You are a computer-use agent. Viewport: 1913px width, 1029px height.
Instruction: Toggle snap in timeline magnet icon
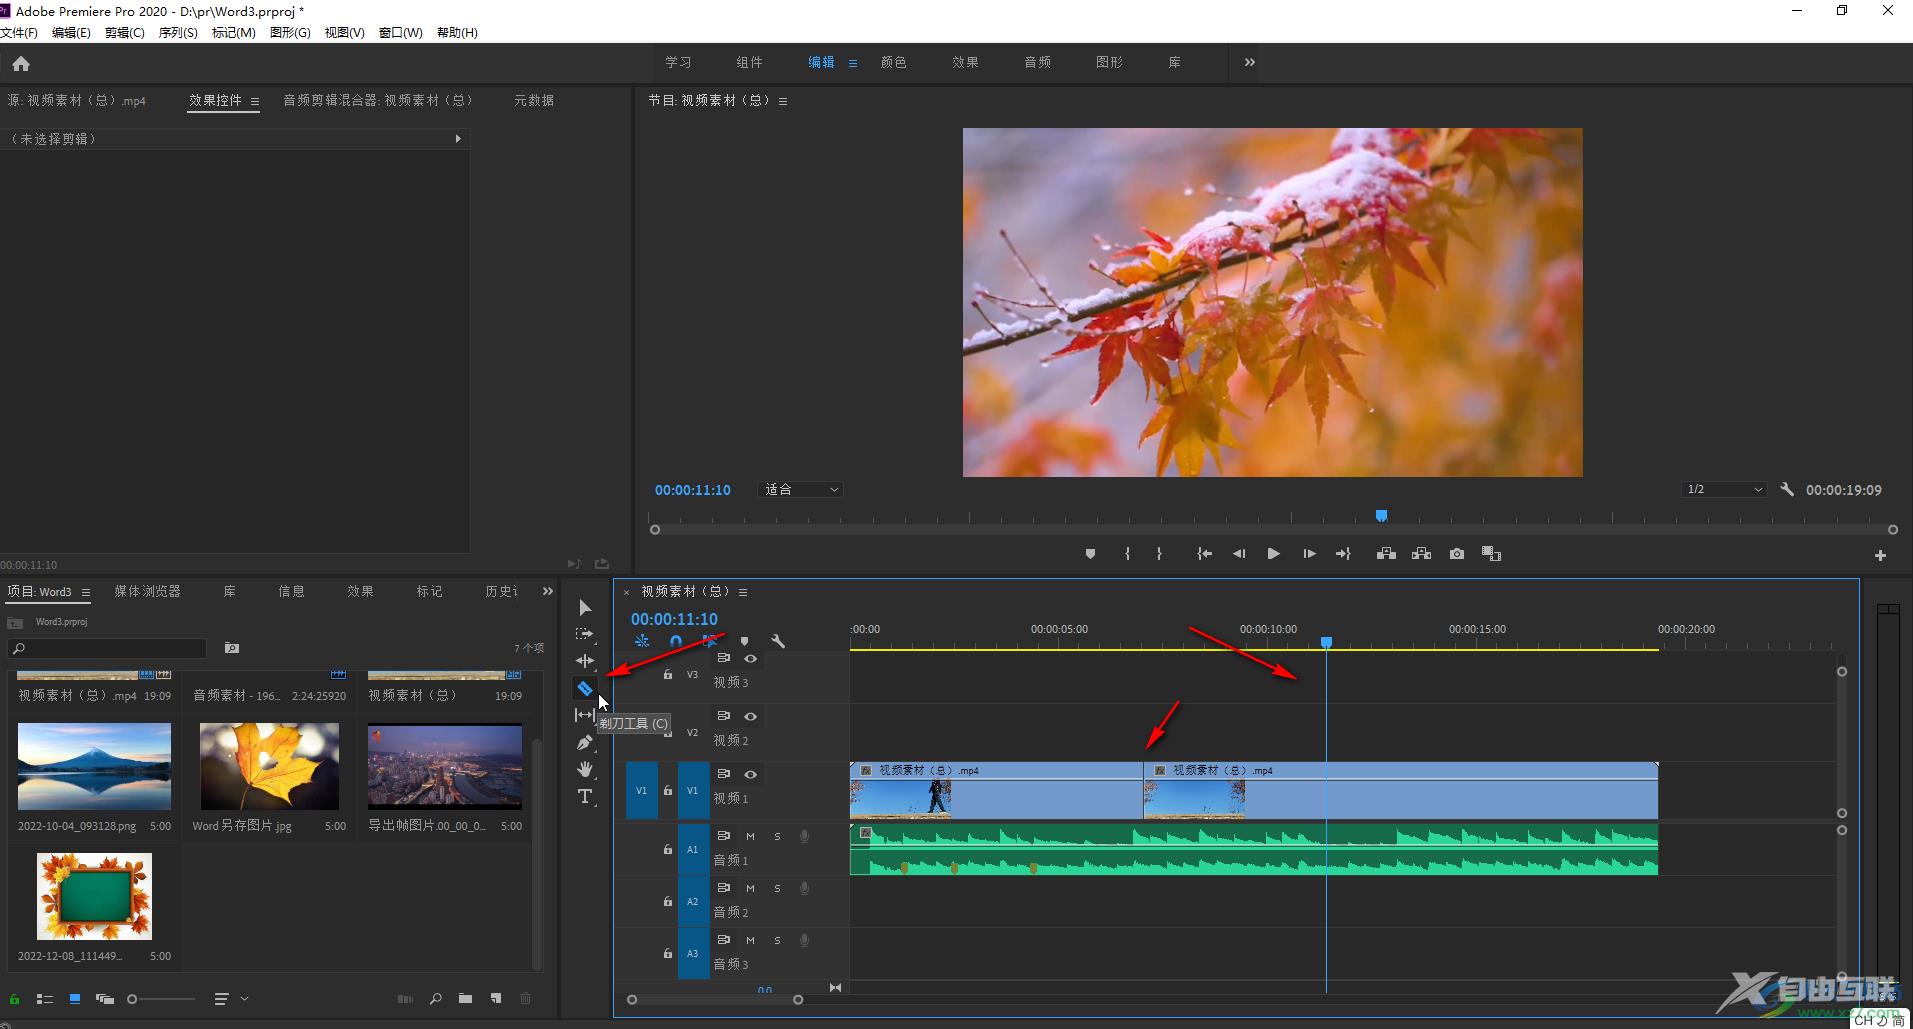pyautogui.click(x=676, y=642)
